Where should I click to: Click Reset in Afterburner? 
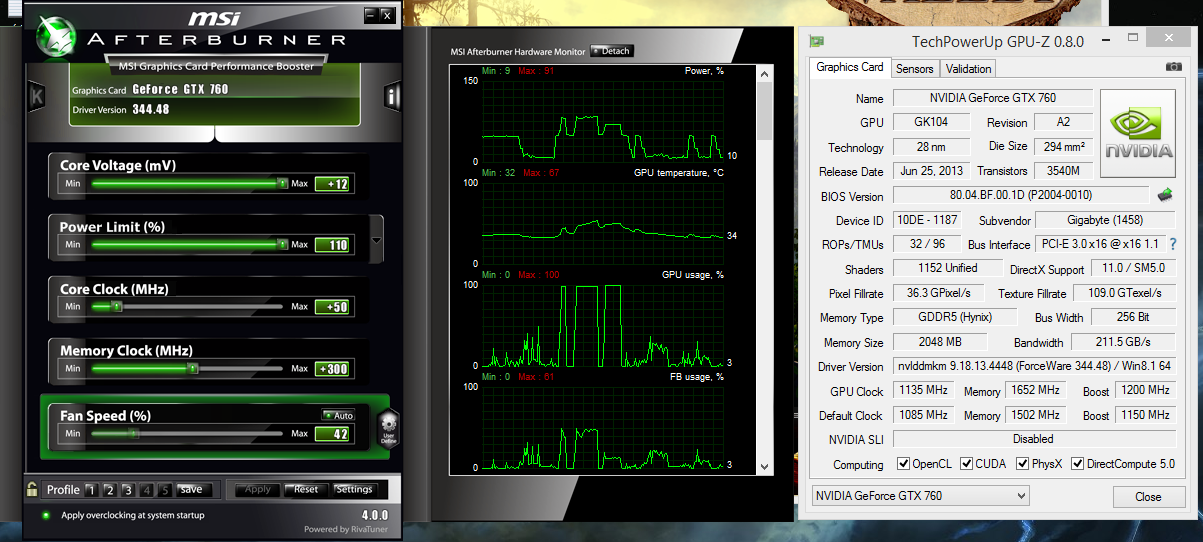click(x=306, y=490)
